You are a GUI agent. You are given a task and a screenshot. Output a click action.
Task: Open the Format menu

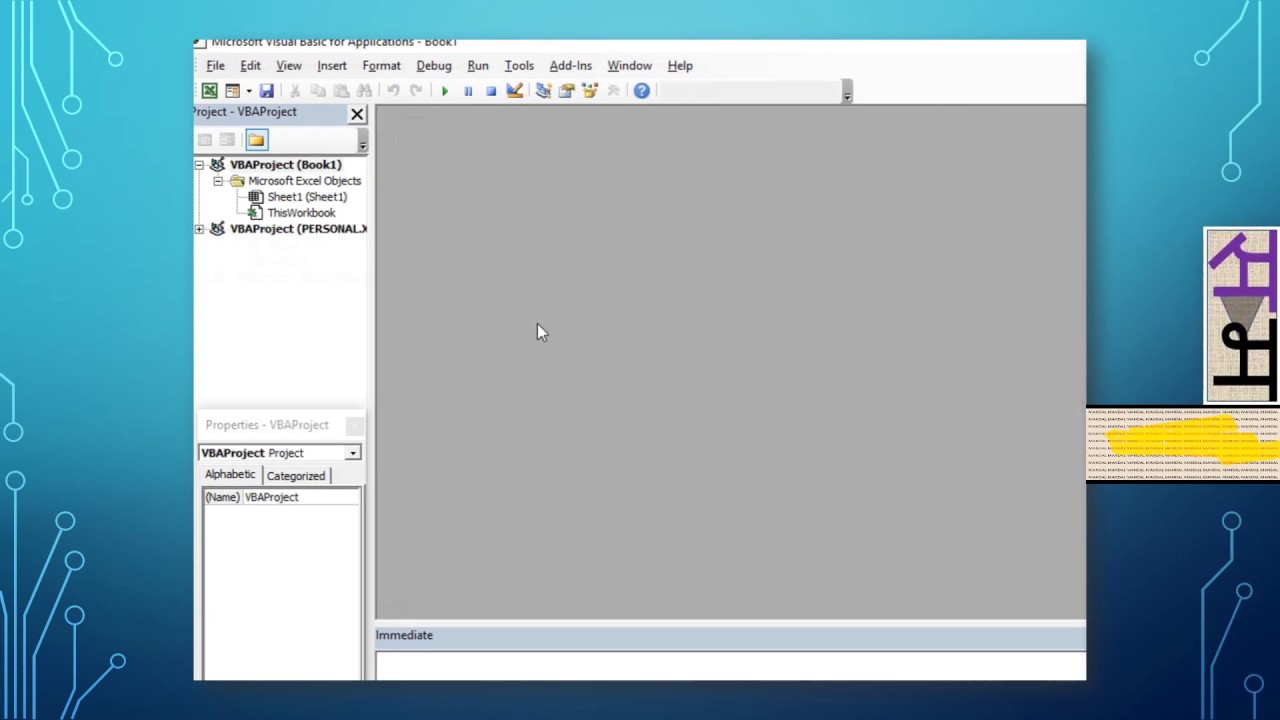pyautogui.click(x=381, y=66)
